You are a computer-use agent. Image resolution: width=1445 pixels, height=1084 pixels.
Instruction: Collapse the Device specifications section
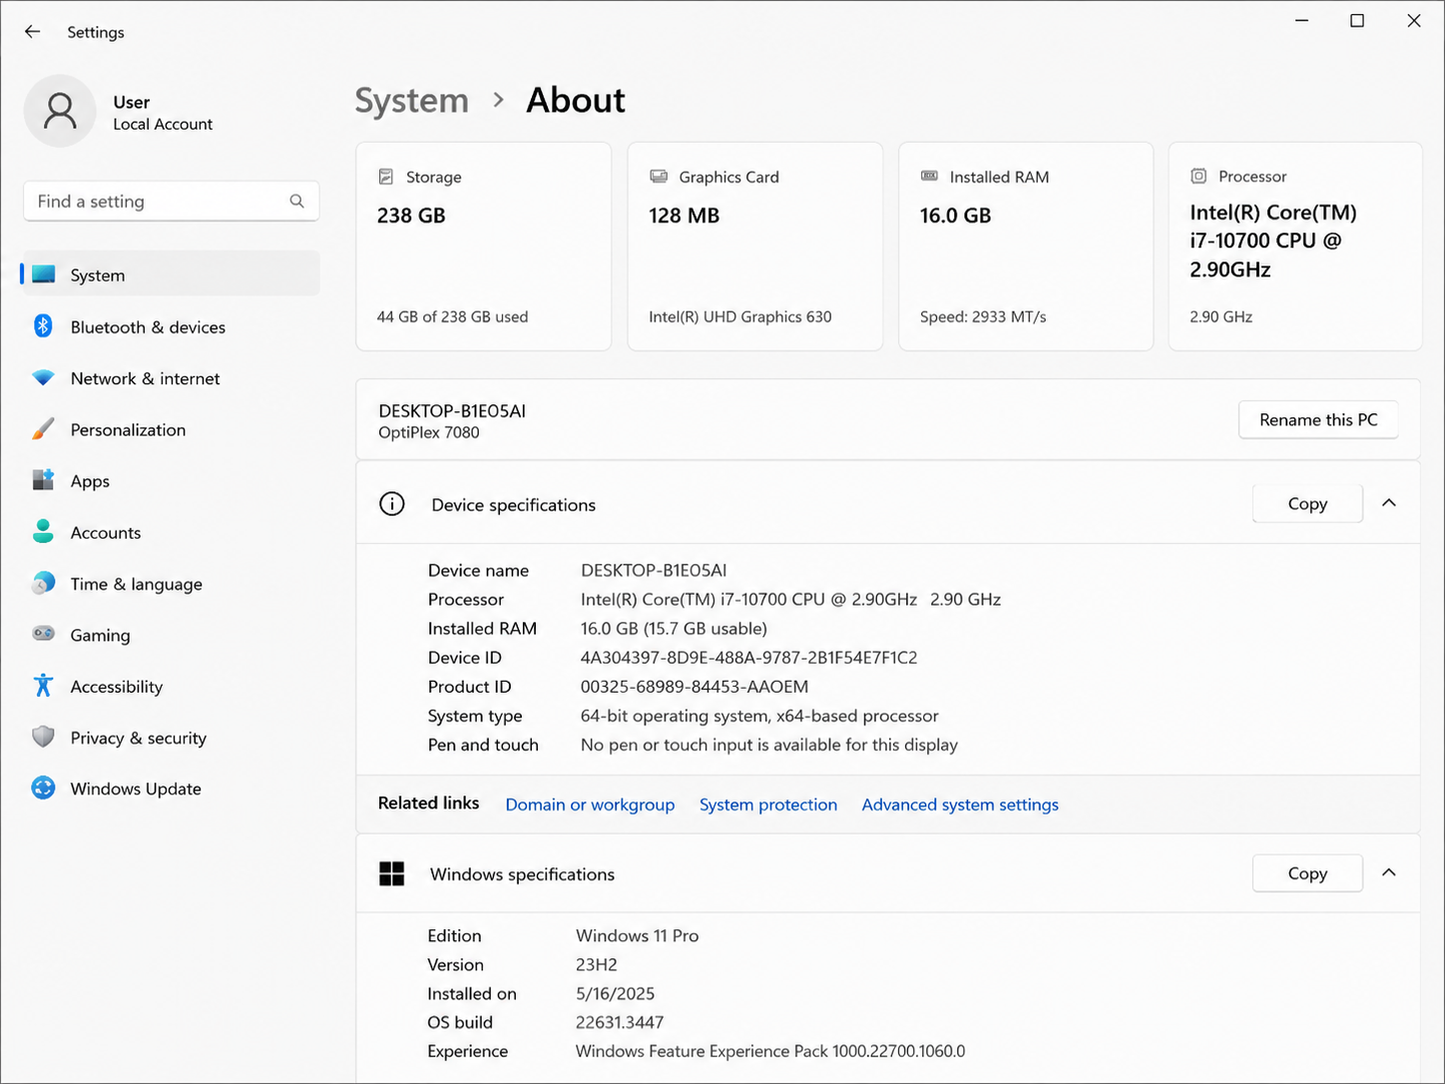1389,503
